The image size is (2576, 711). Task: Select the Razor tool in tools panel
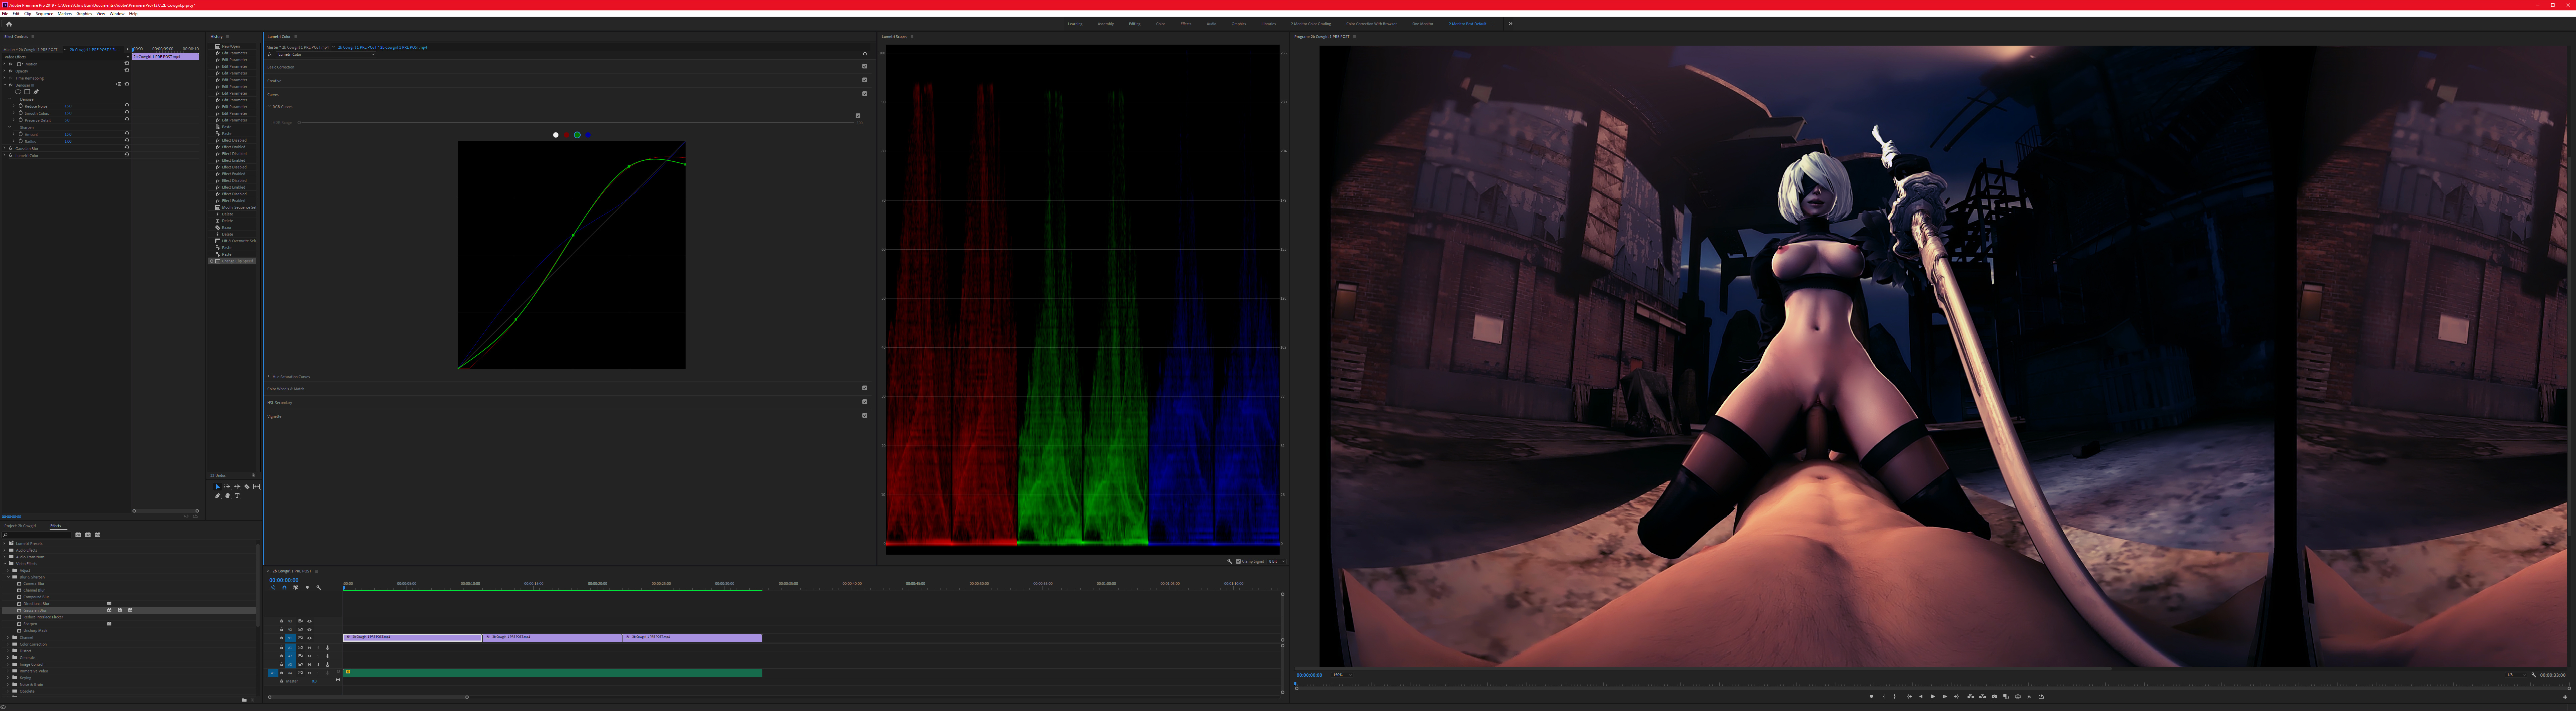pos(247,487)
